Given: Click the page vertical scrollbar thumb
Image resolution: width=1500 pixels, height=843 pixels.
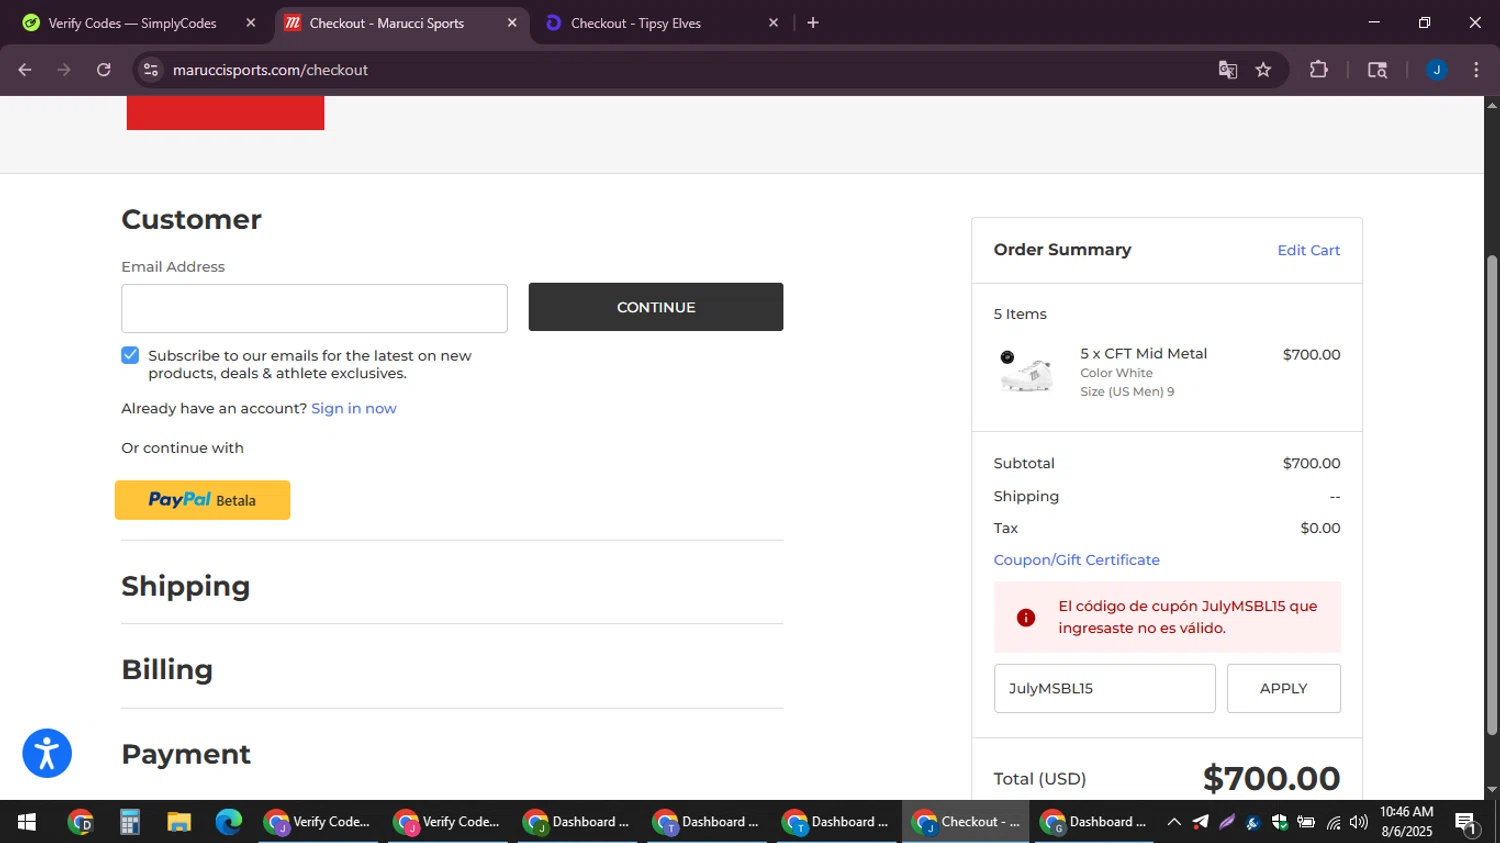Looking at the screenshot, I should pos(1492,495).
